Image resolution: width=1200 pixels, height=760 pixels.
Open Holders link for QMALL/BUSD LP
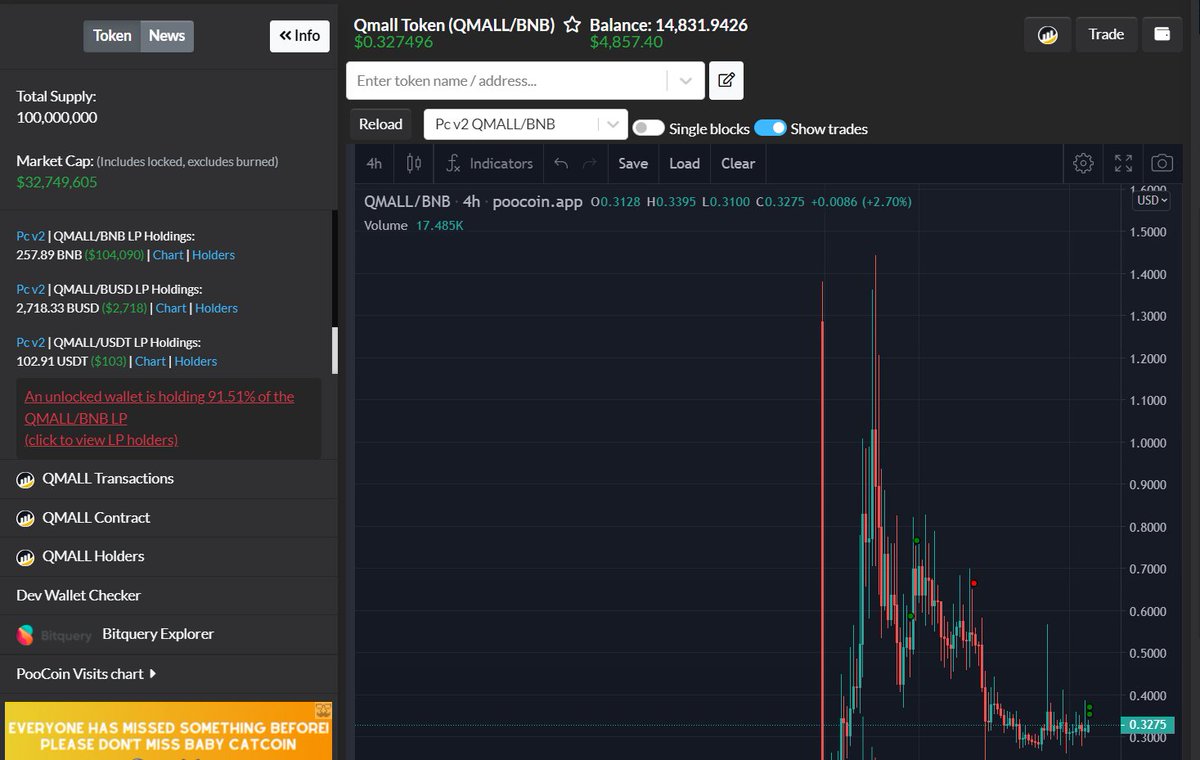[216, 308]
